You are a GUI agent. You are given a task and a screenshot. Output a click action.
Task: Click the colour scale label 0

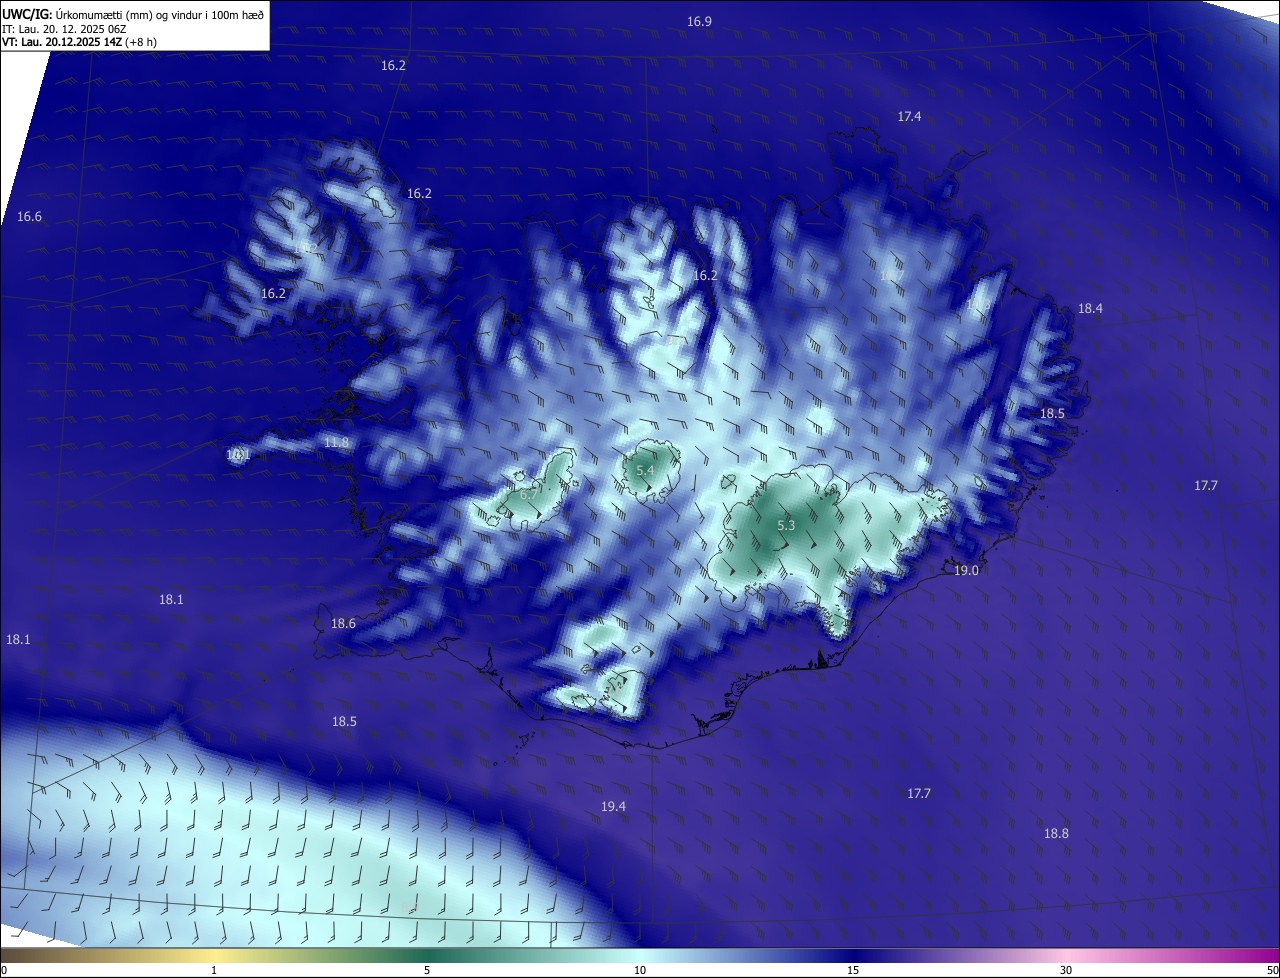[x=4, y=971]
